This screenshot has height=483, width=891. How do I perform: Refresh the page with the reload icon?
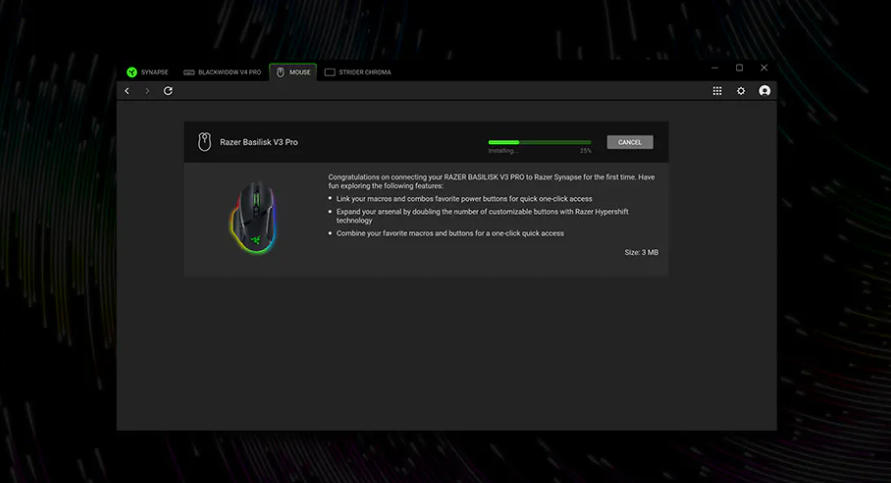click(x=168, y=91)
